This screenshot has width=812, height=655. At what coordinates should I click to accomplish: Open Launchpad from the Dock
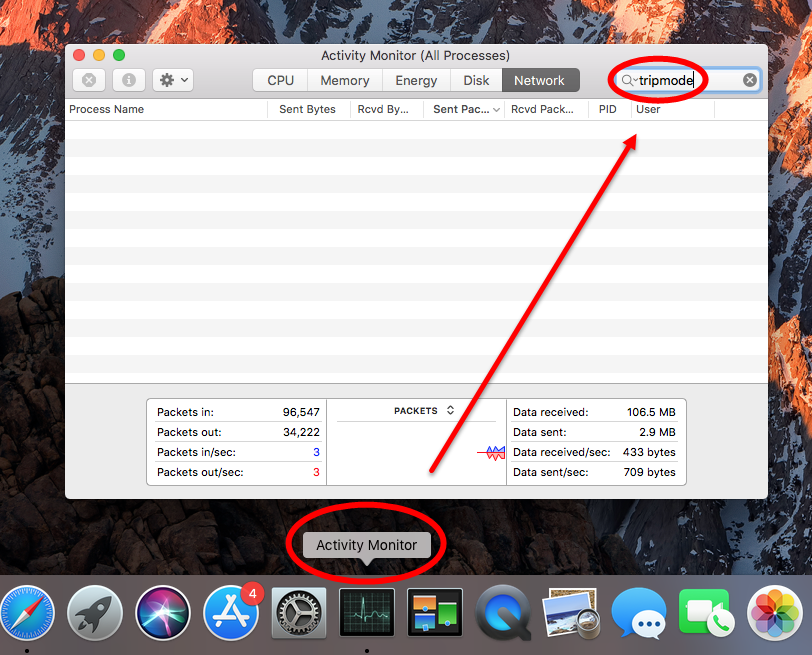point(94,611)
